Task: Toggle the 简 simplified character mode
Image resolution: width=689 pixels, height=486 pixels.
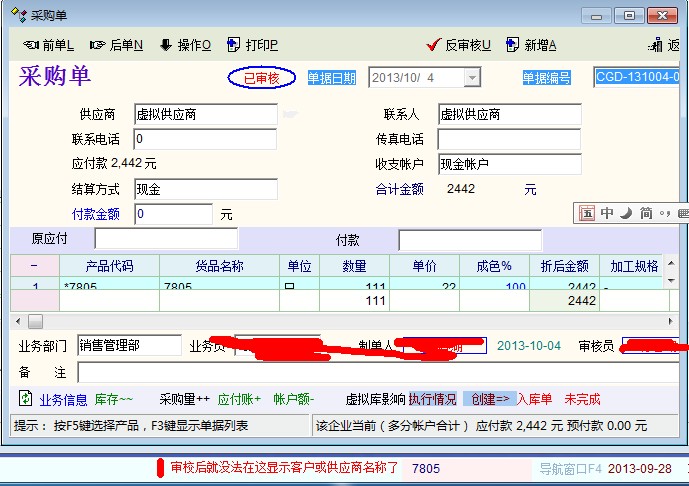Action: coord(646,213)
